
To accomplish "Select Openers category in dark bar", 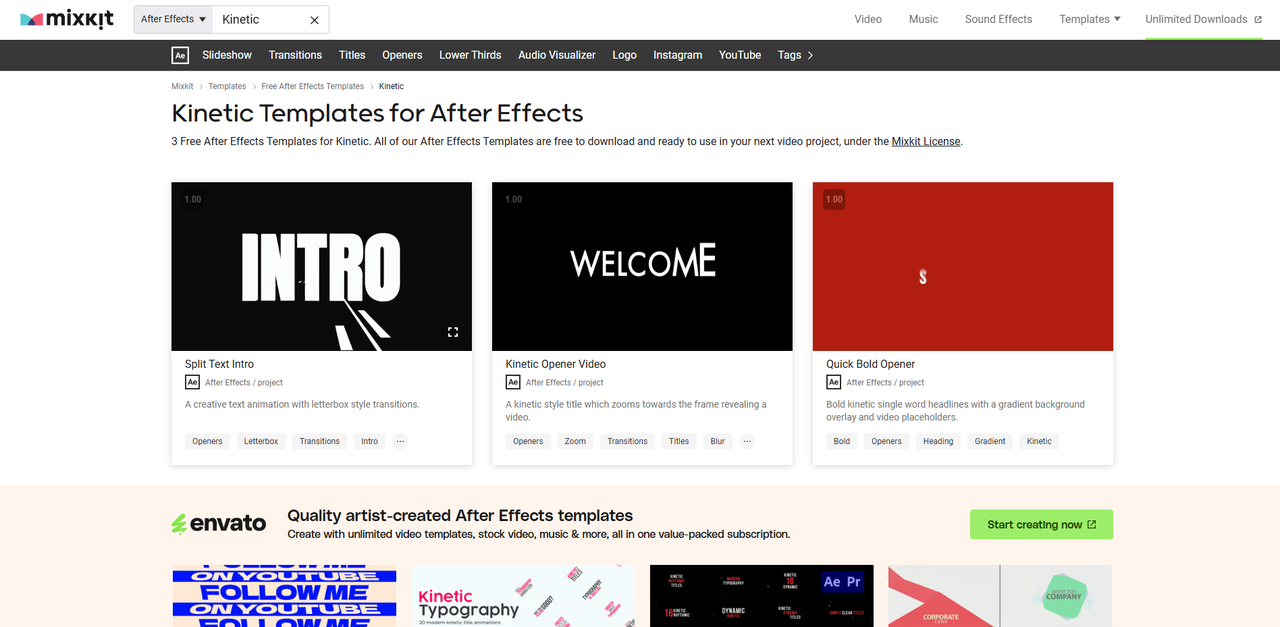I will 402,55.
